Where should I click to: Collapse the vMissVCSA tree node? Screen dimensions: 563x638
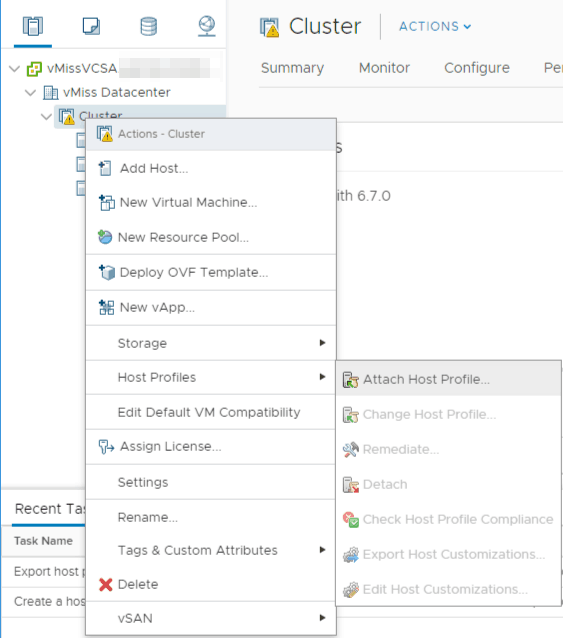[x=15, y=68]
